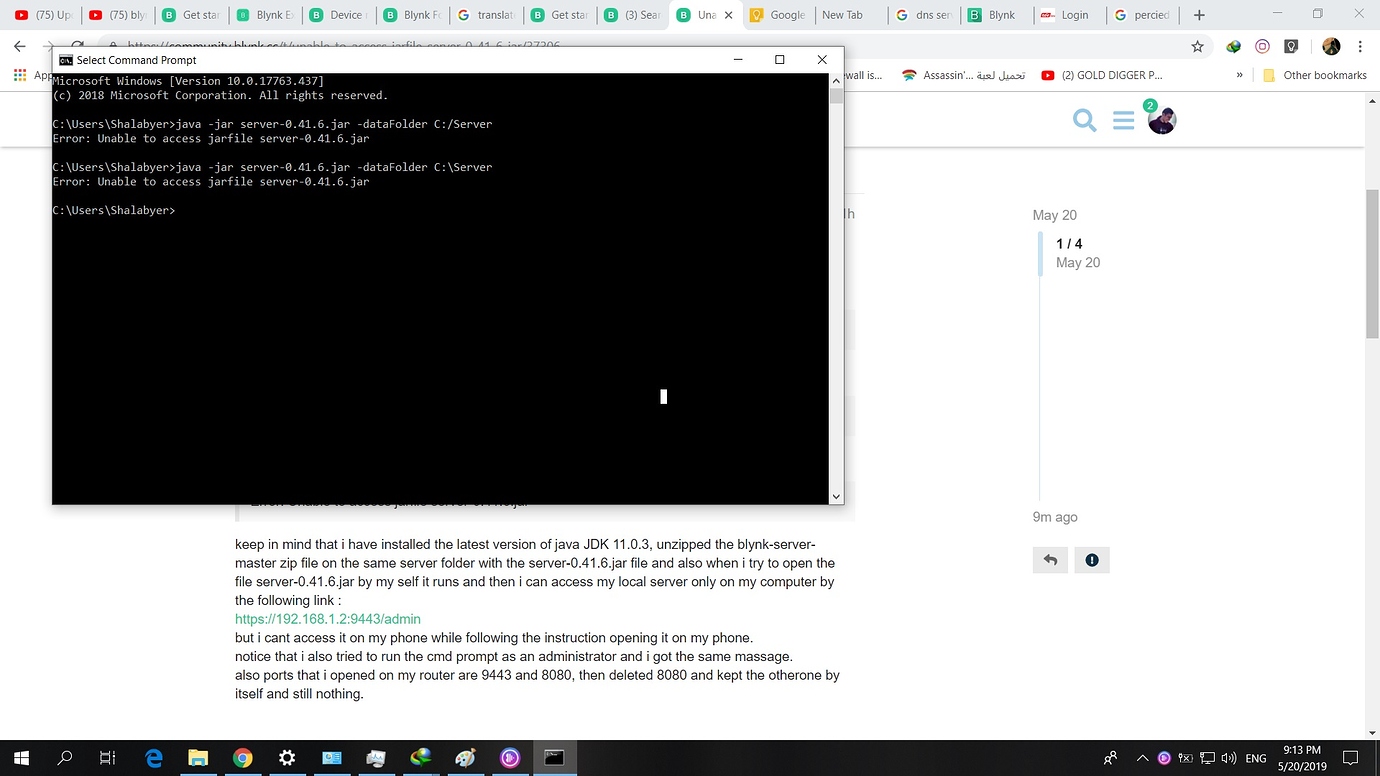Open the https://192.168.1.2:9443/admin link
The height and width of the screenshot is (776, 1380).
328,619
